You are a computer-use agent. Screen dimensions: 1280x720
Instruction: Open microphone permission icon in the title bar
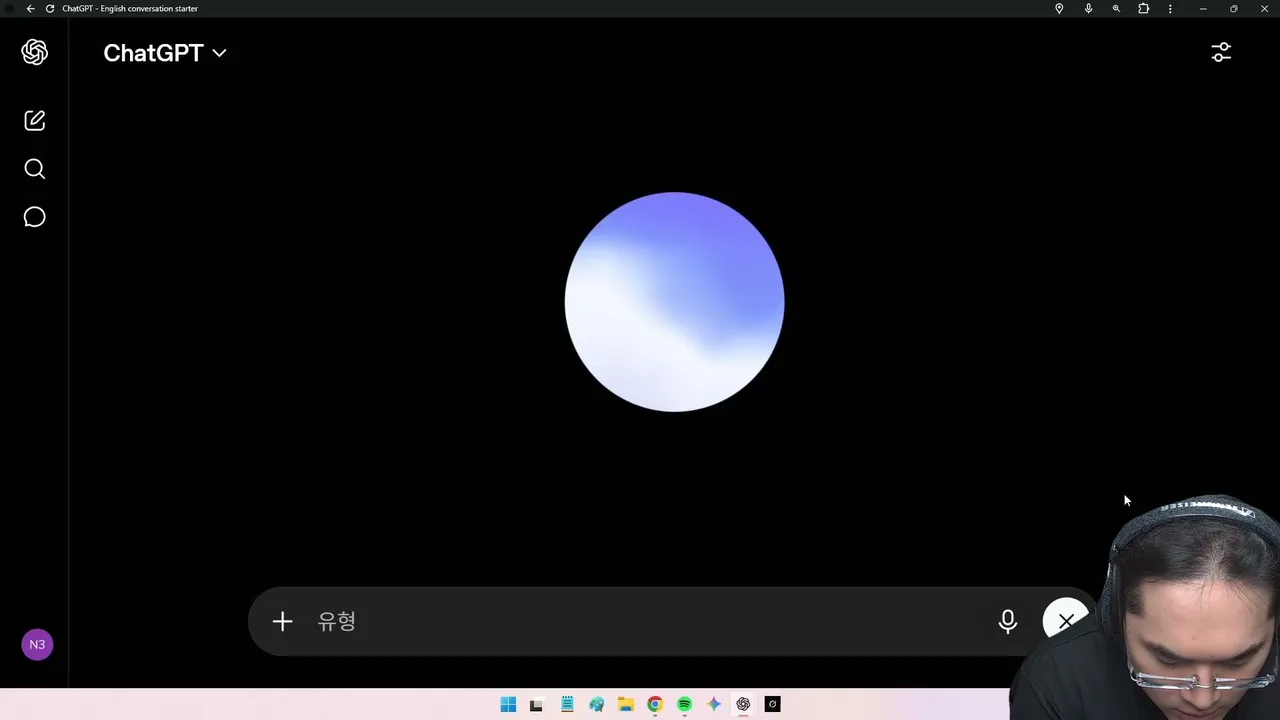click(x=1088, y=8)
